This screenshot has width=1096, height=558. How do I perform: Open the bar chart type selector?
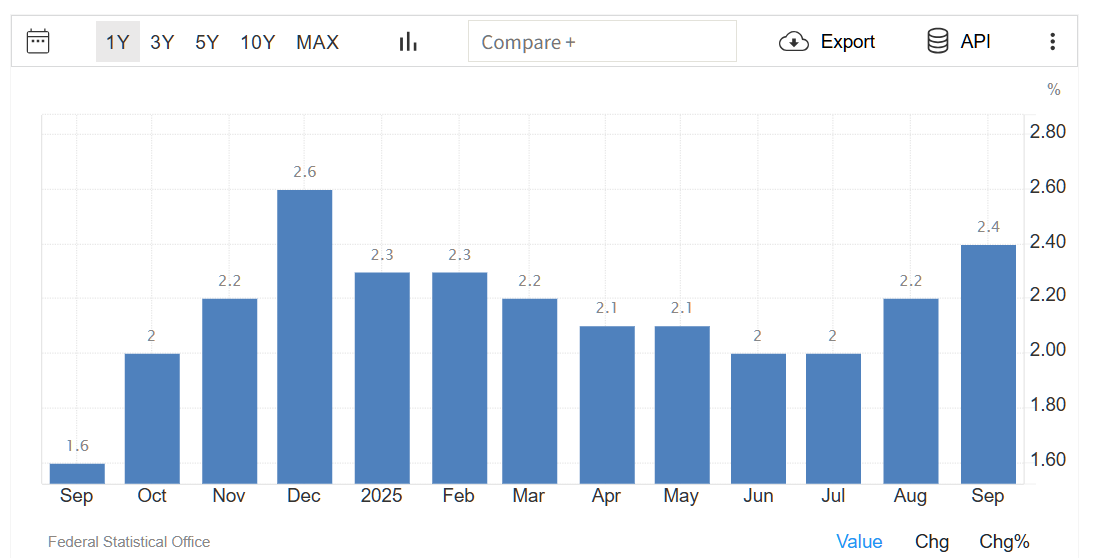(x=408, y=41)
